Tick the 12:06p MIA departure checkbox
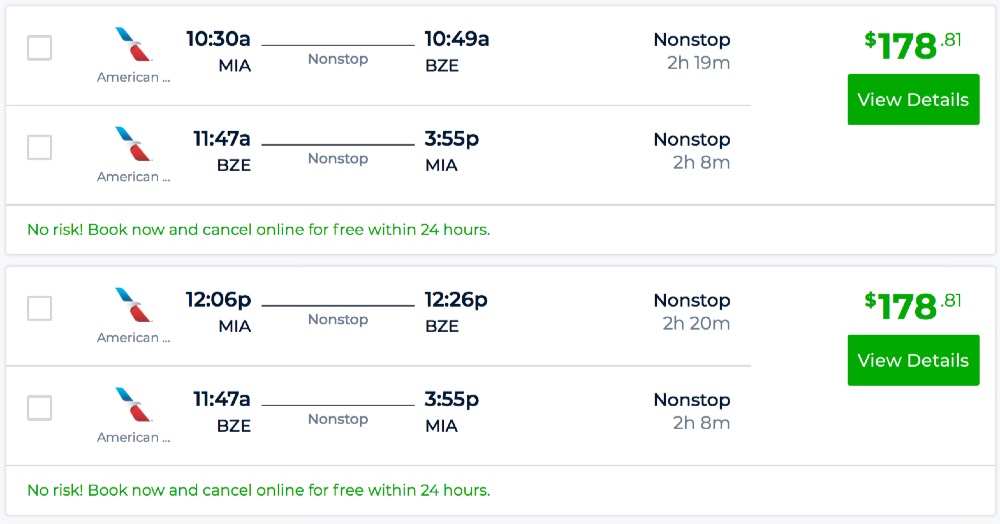1000x524 pixels. 40,309
